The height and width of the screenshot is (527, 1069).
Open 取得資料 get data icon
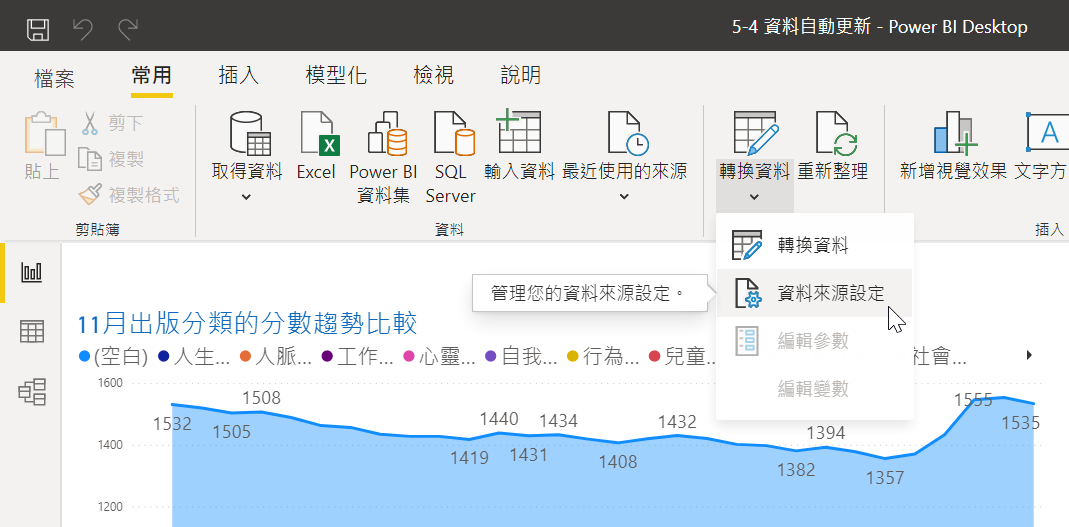tap(250, 134)
